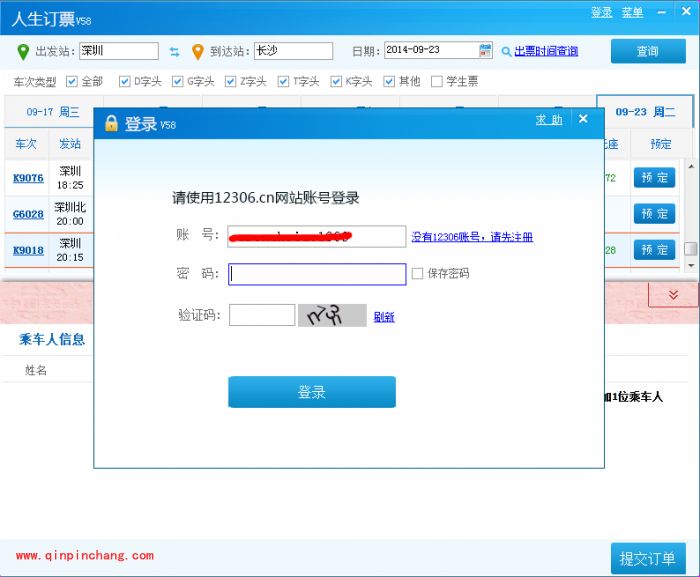Close the 登录 dialog with its X

point(583,119)
